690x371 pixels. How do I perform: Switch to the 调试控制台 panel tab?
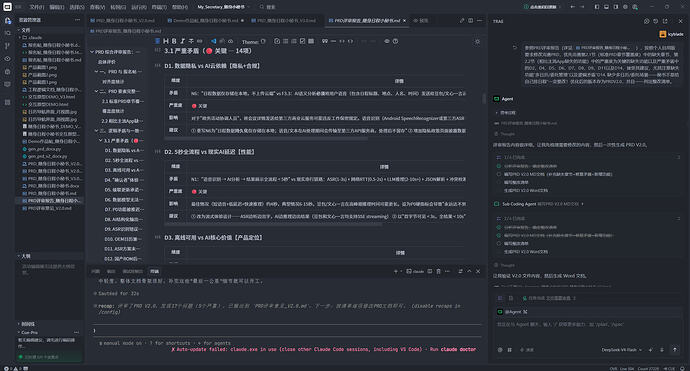pos(132,272)
